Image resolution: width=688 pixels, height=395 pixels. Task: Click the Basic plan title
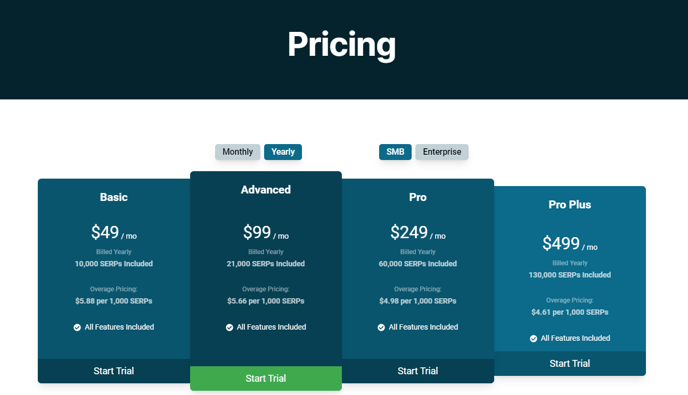pyautogui.click(x=114, y=198)
